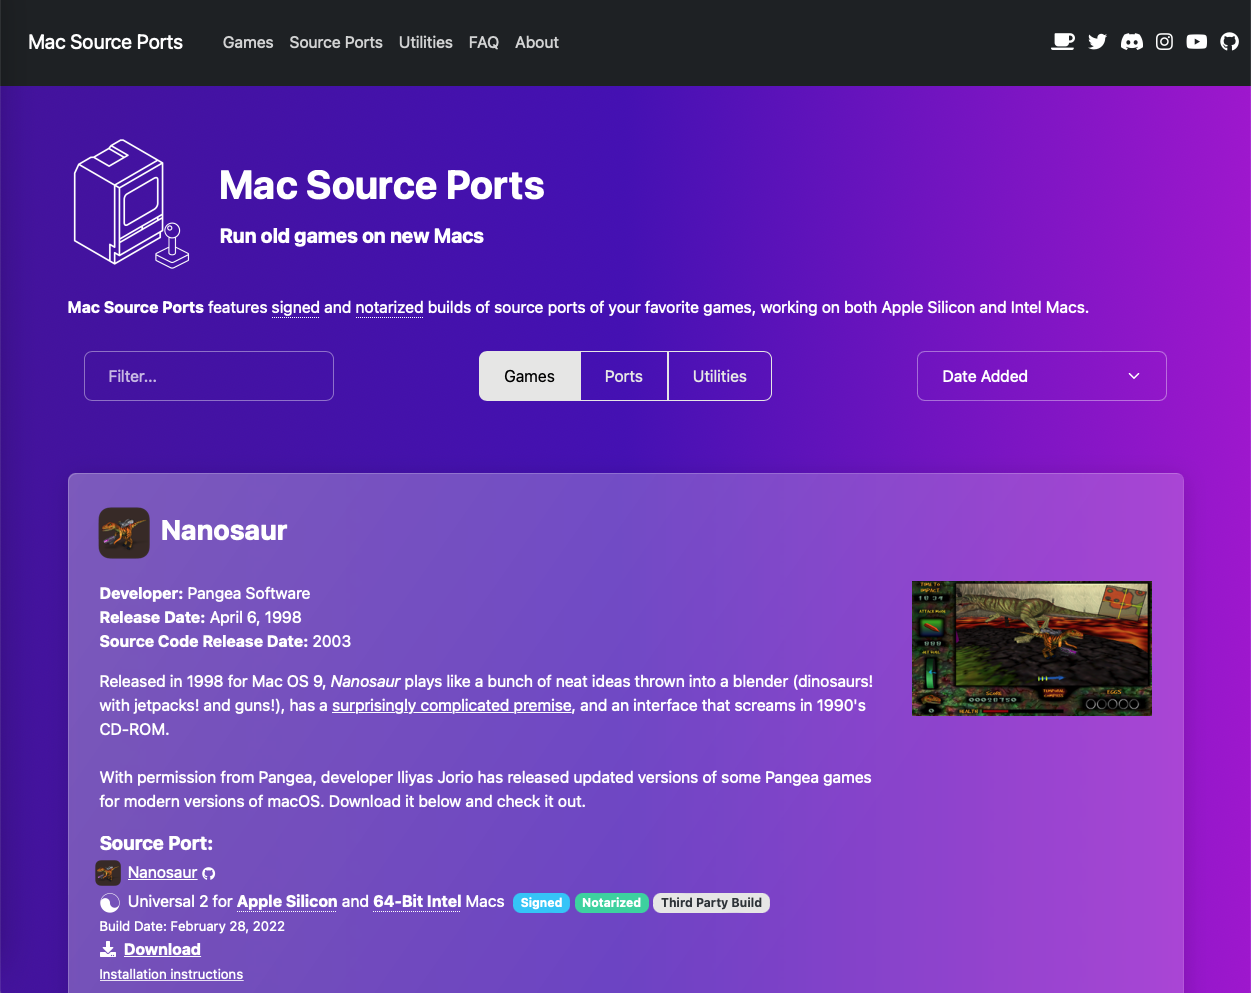Switch the list filter to Ports
Viewport: 1251px width, 993px height.
(624, 376)
